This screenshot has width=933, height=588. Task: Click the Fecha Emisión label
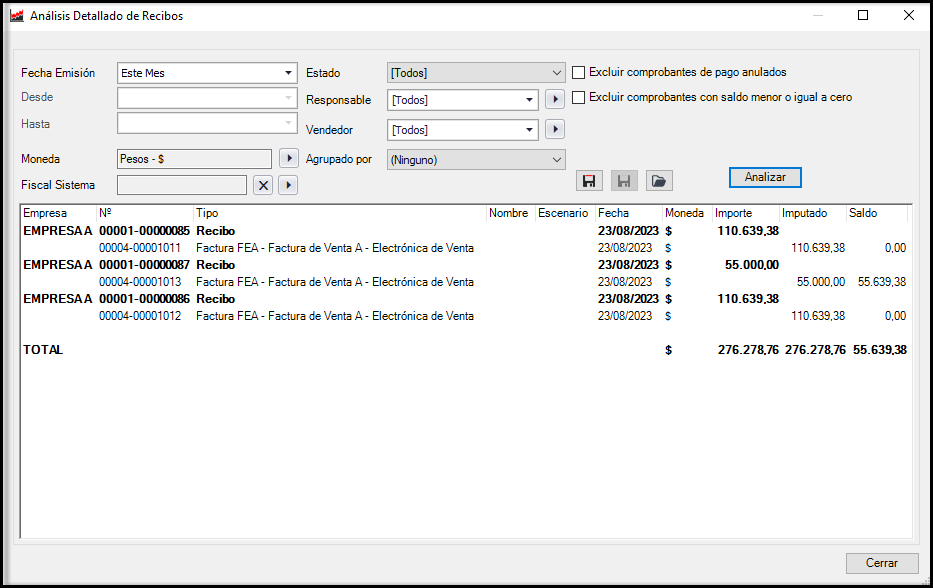tap(58, 73)
